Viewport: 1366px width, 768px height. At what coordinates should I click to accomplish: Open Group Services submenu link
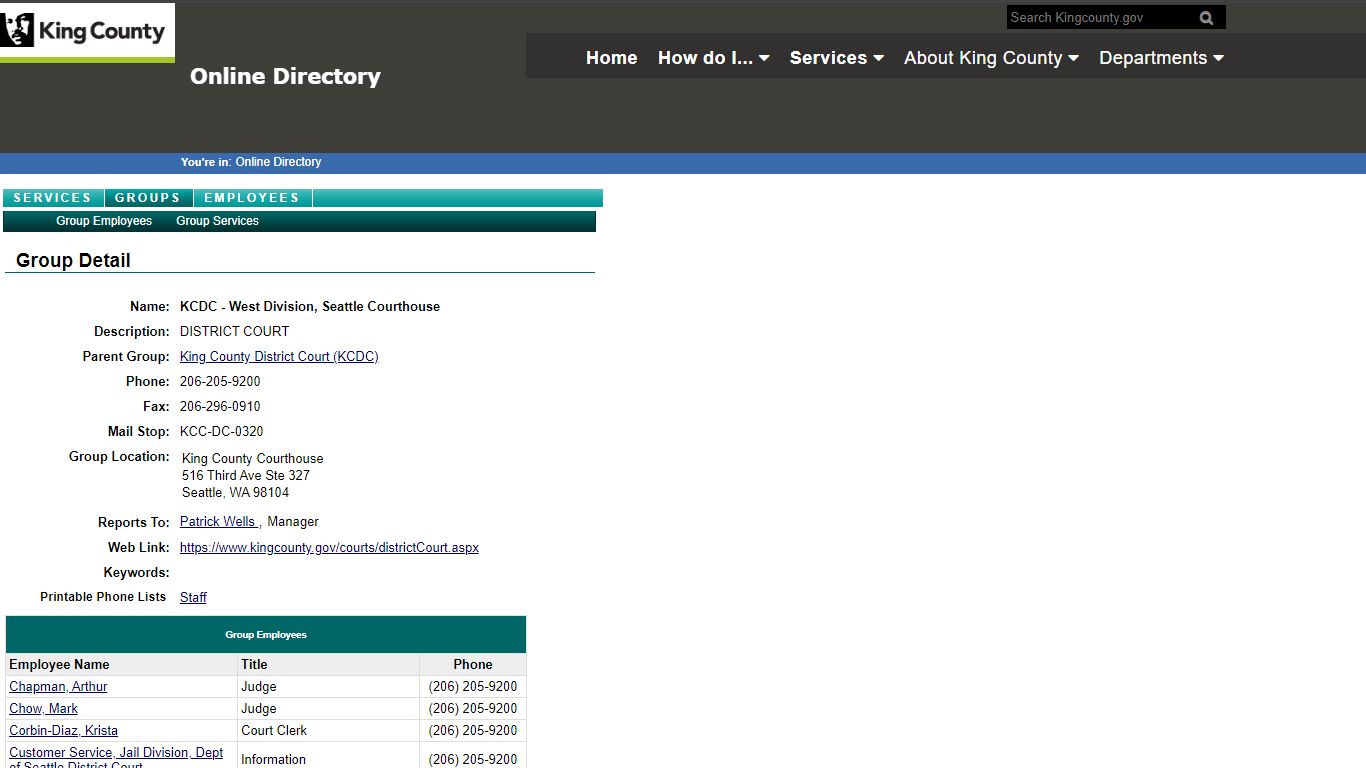(217, 221)
